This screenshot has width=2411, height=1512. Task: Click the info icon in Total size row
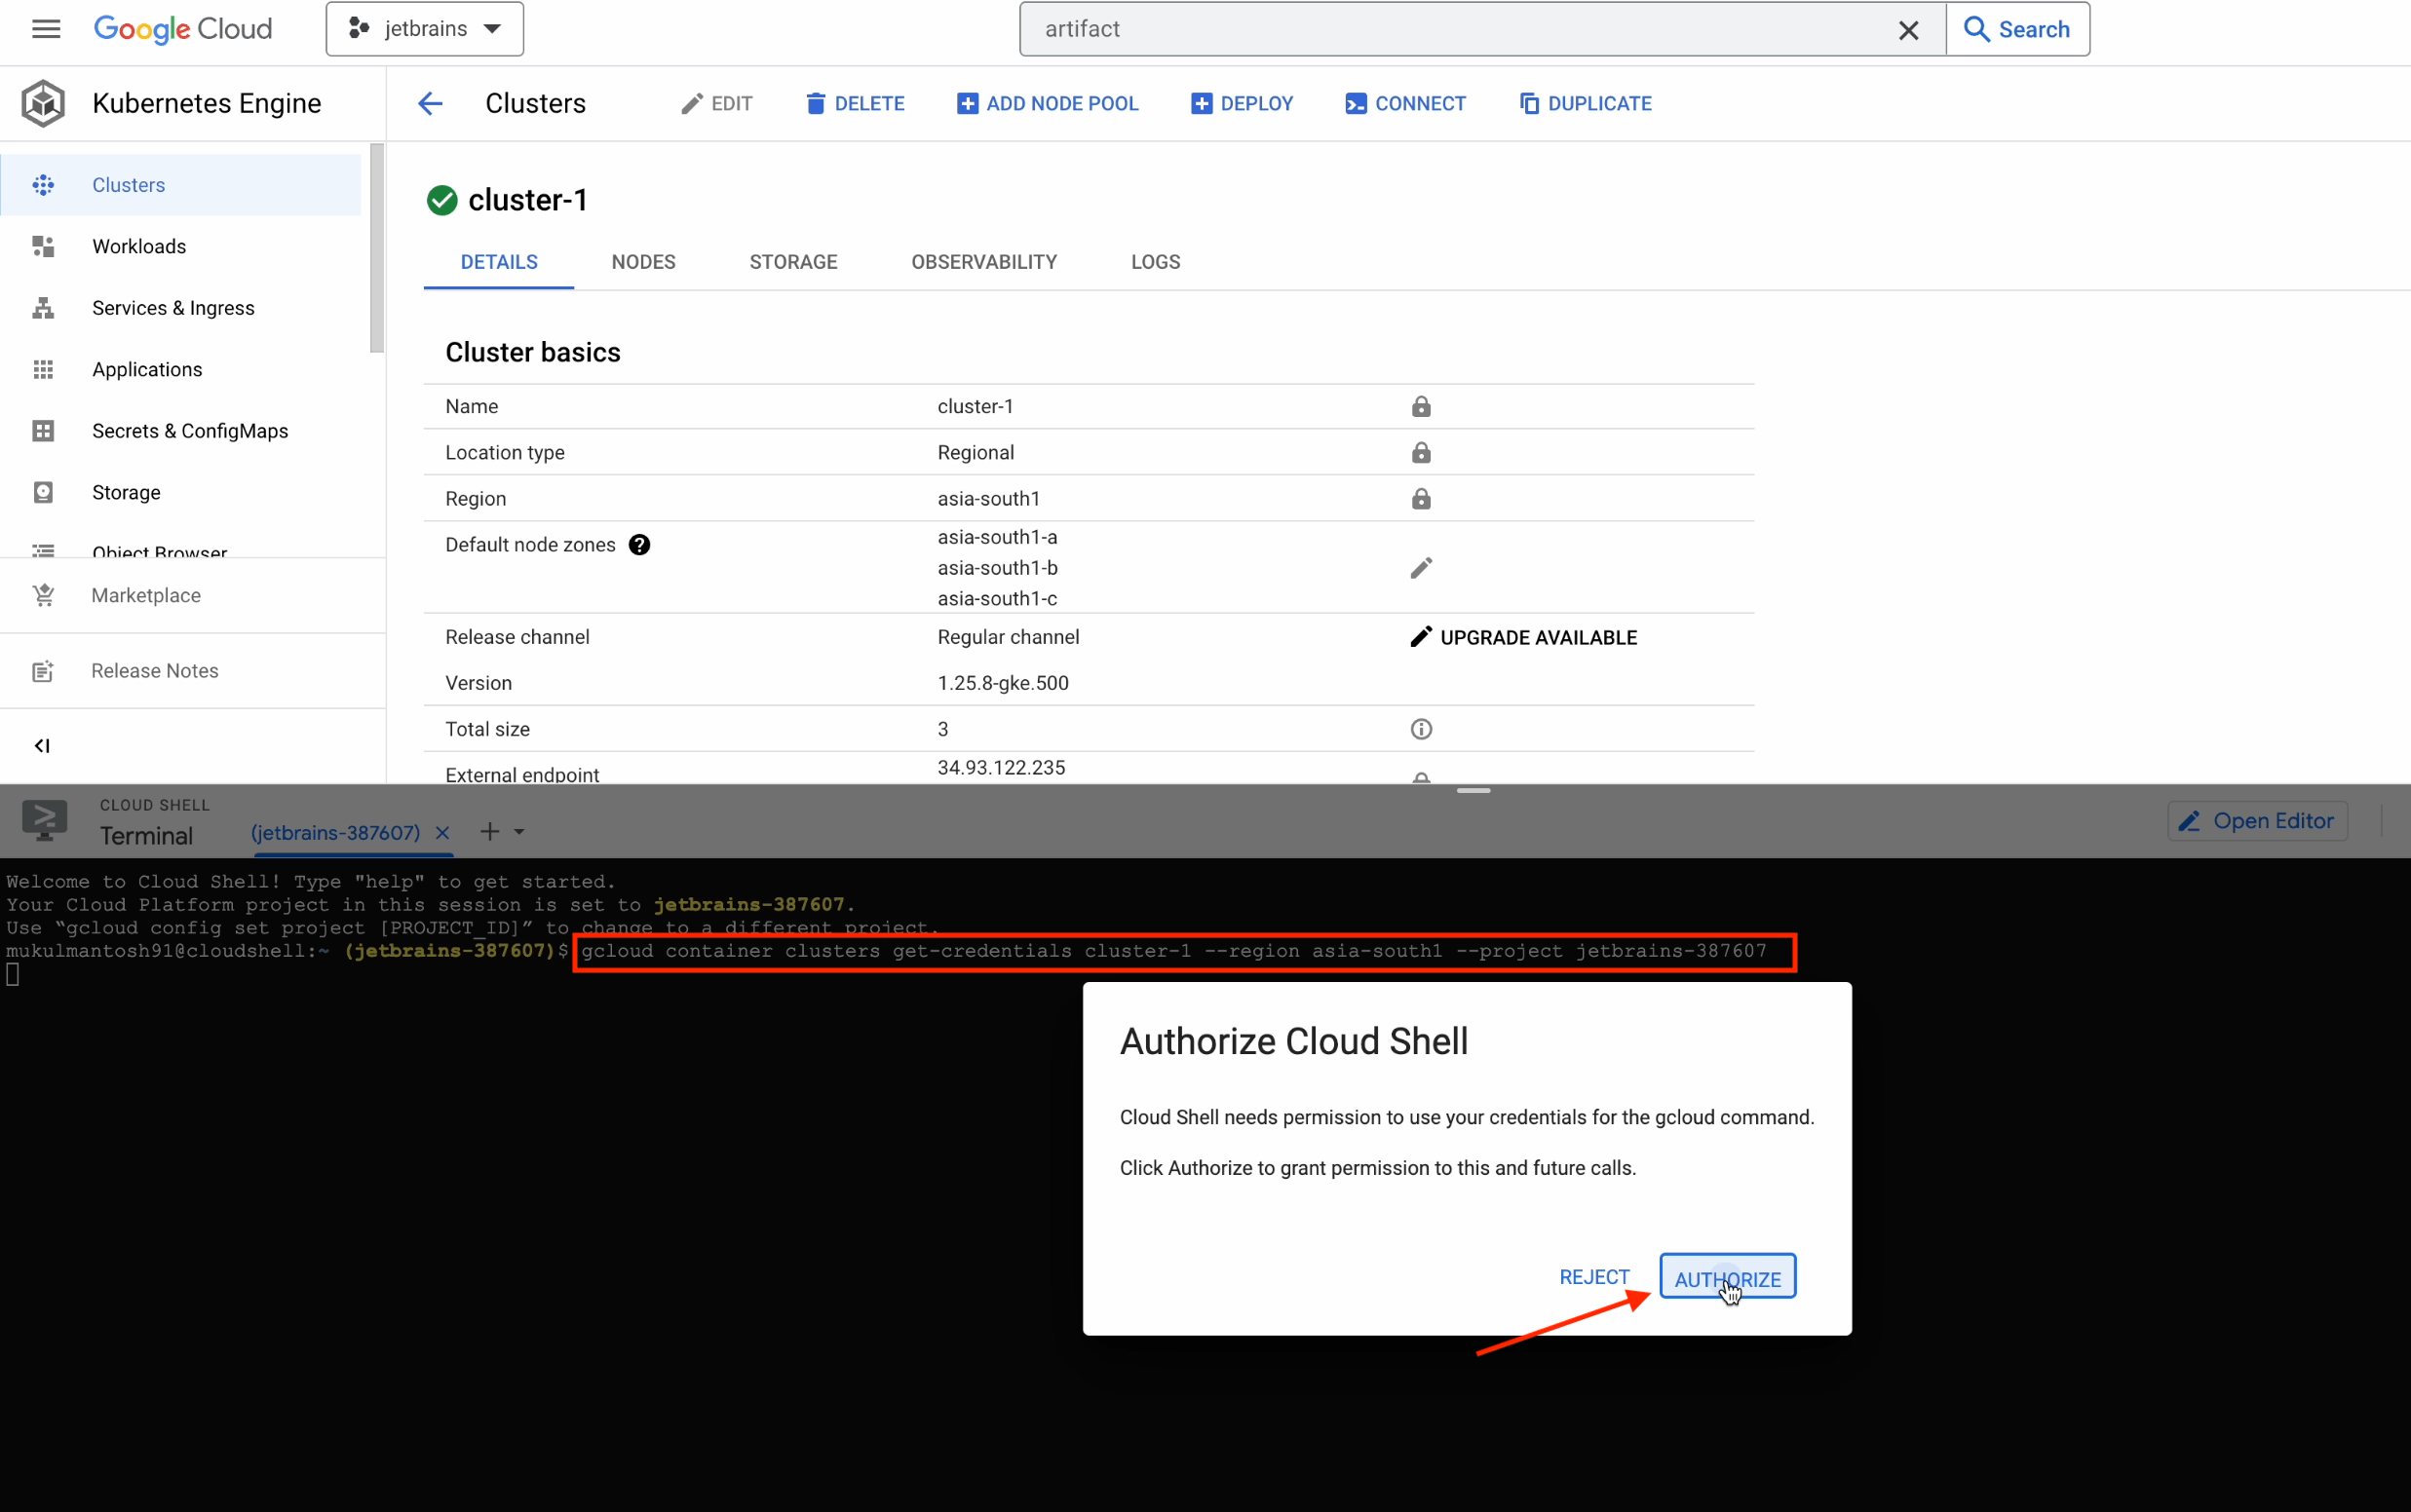pyautogui.click(x=1420, y=729)
